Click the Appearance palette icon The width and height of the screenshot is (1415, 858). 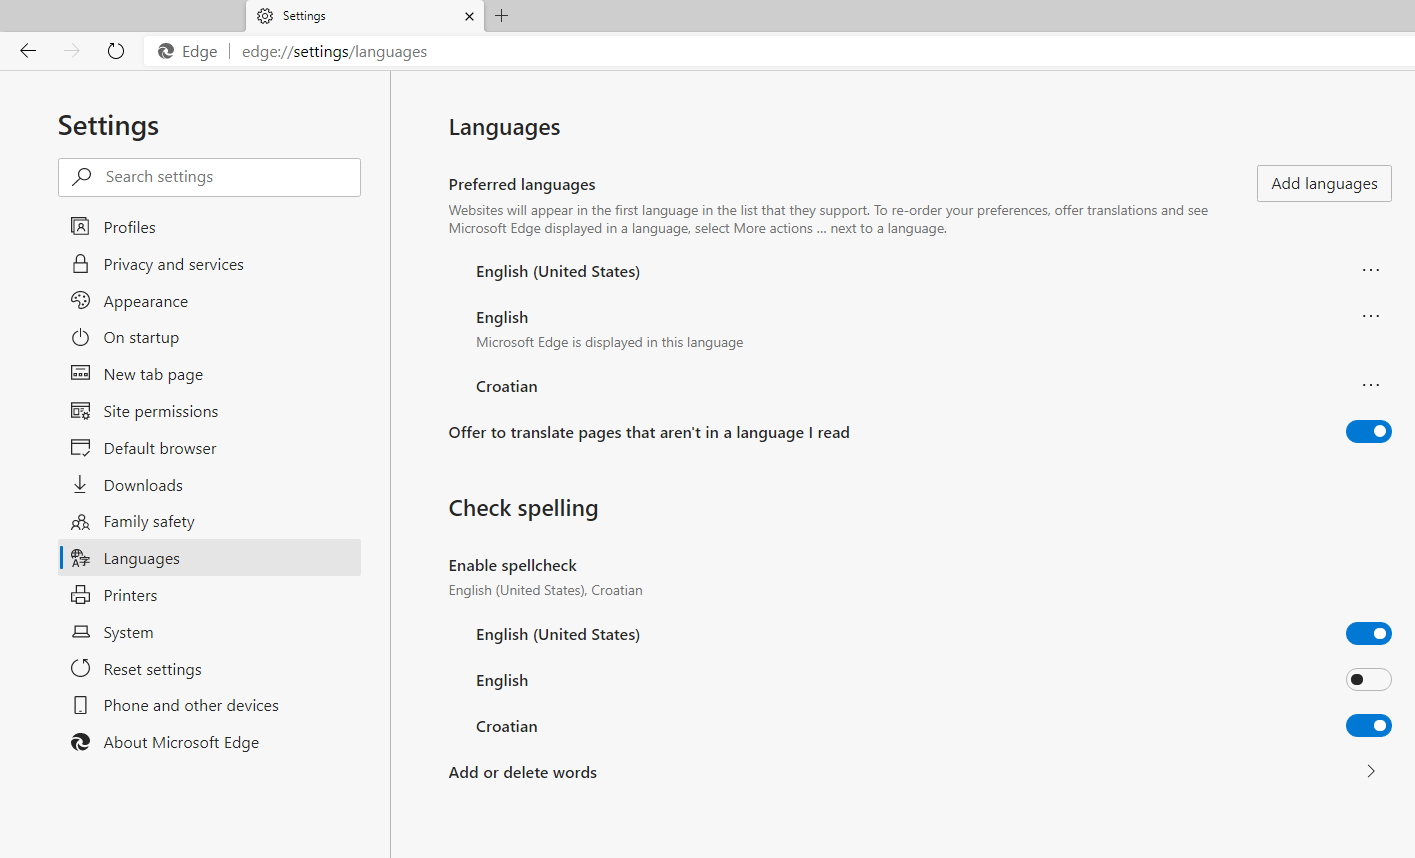(80, 300)
